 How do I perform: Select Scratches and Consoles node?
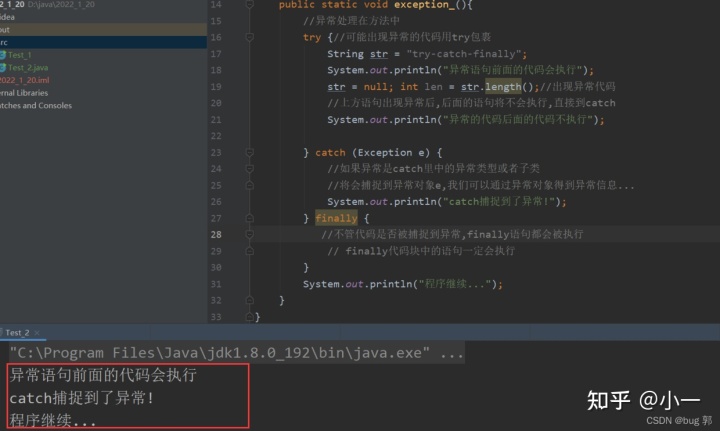[x=36, y=106]
